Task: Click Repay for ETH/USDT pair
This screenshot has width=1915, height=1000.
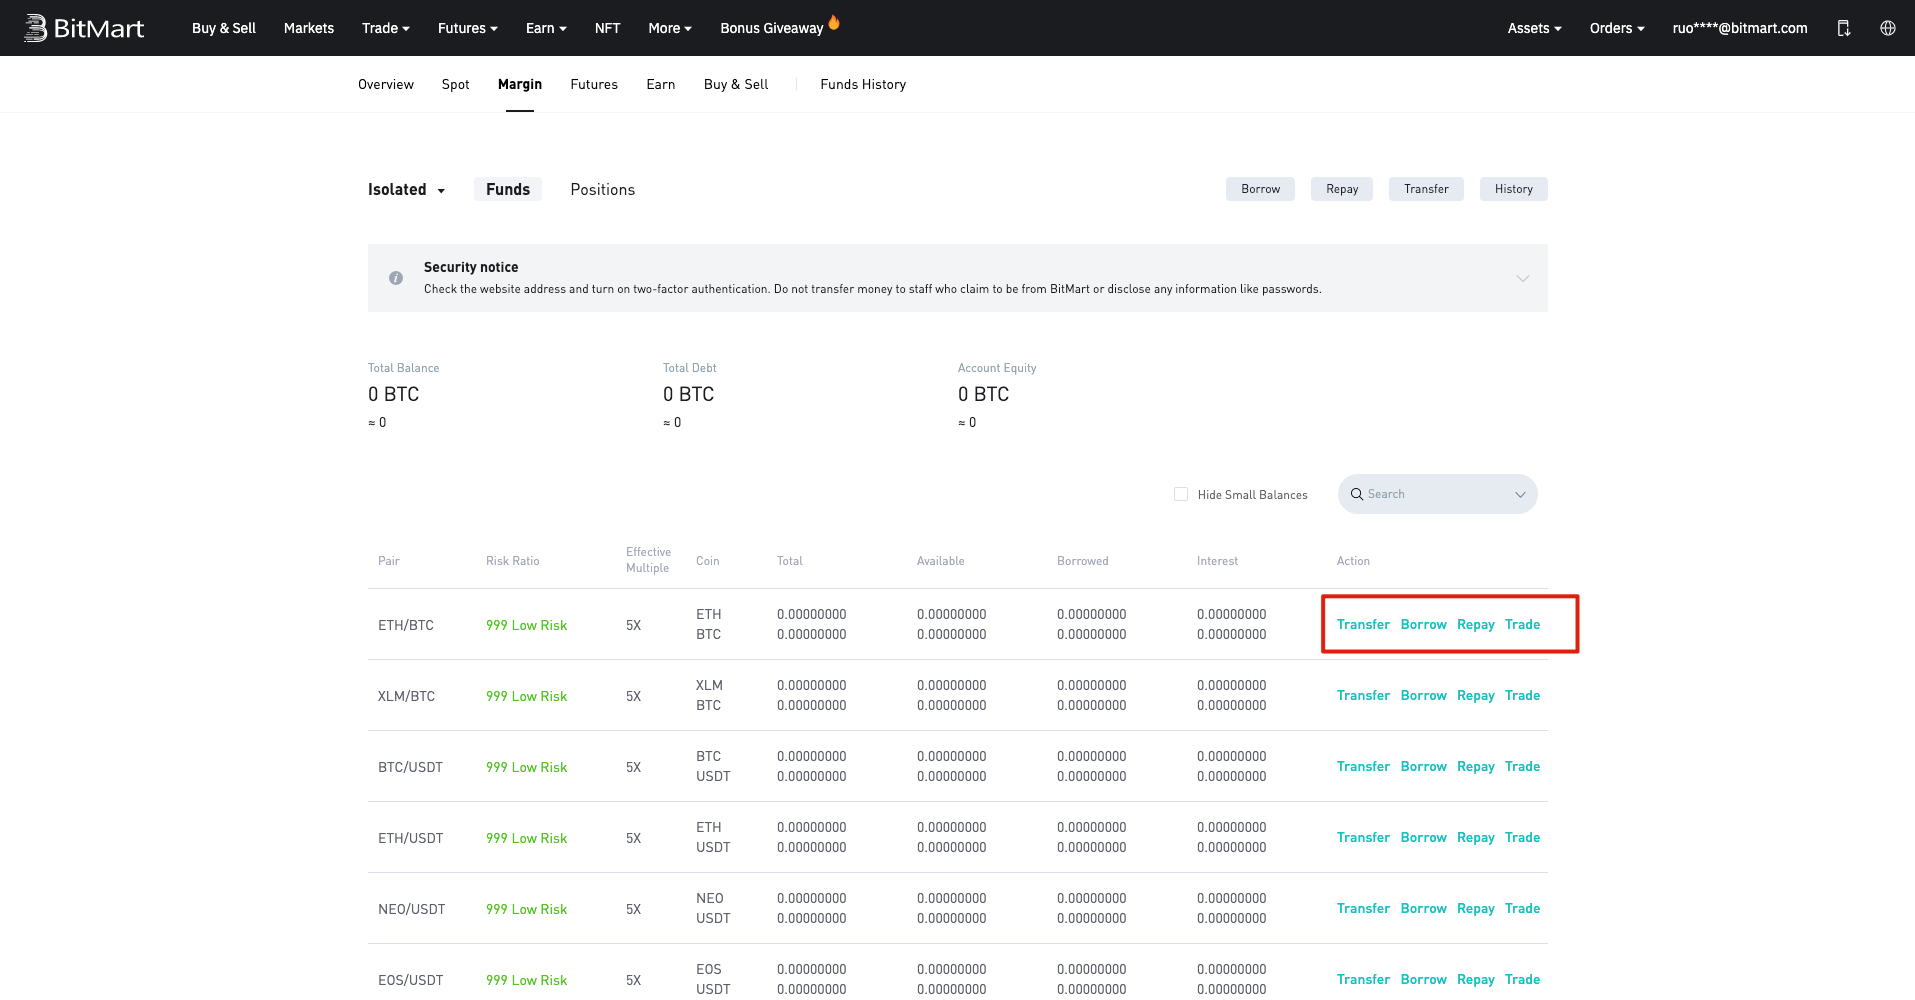Action: 1476,837
